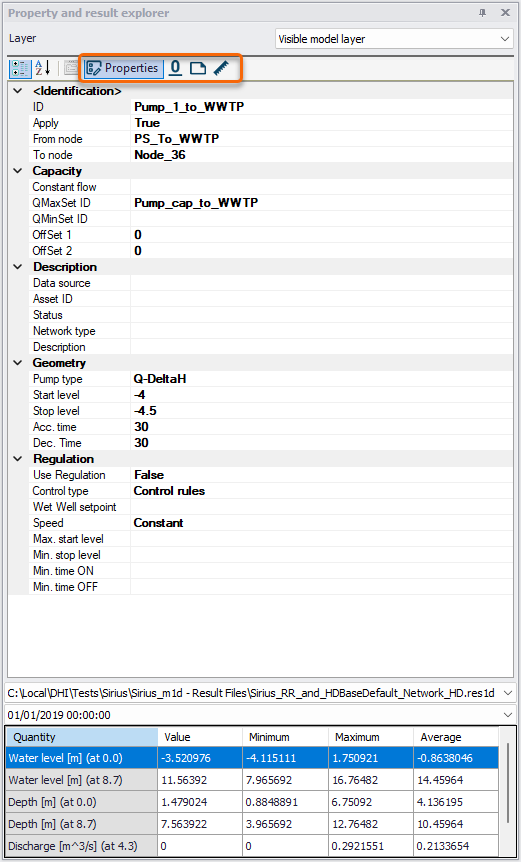Click the Layer label
The width and height of the screenshot is (521, 862).
click(23, 38)
